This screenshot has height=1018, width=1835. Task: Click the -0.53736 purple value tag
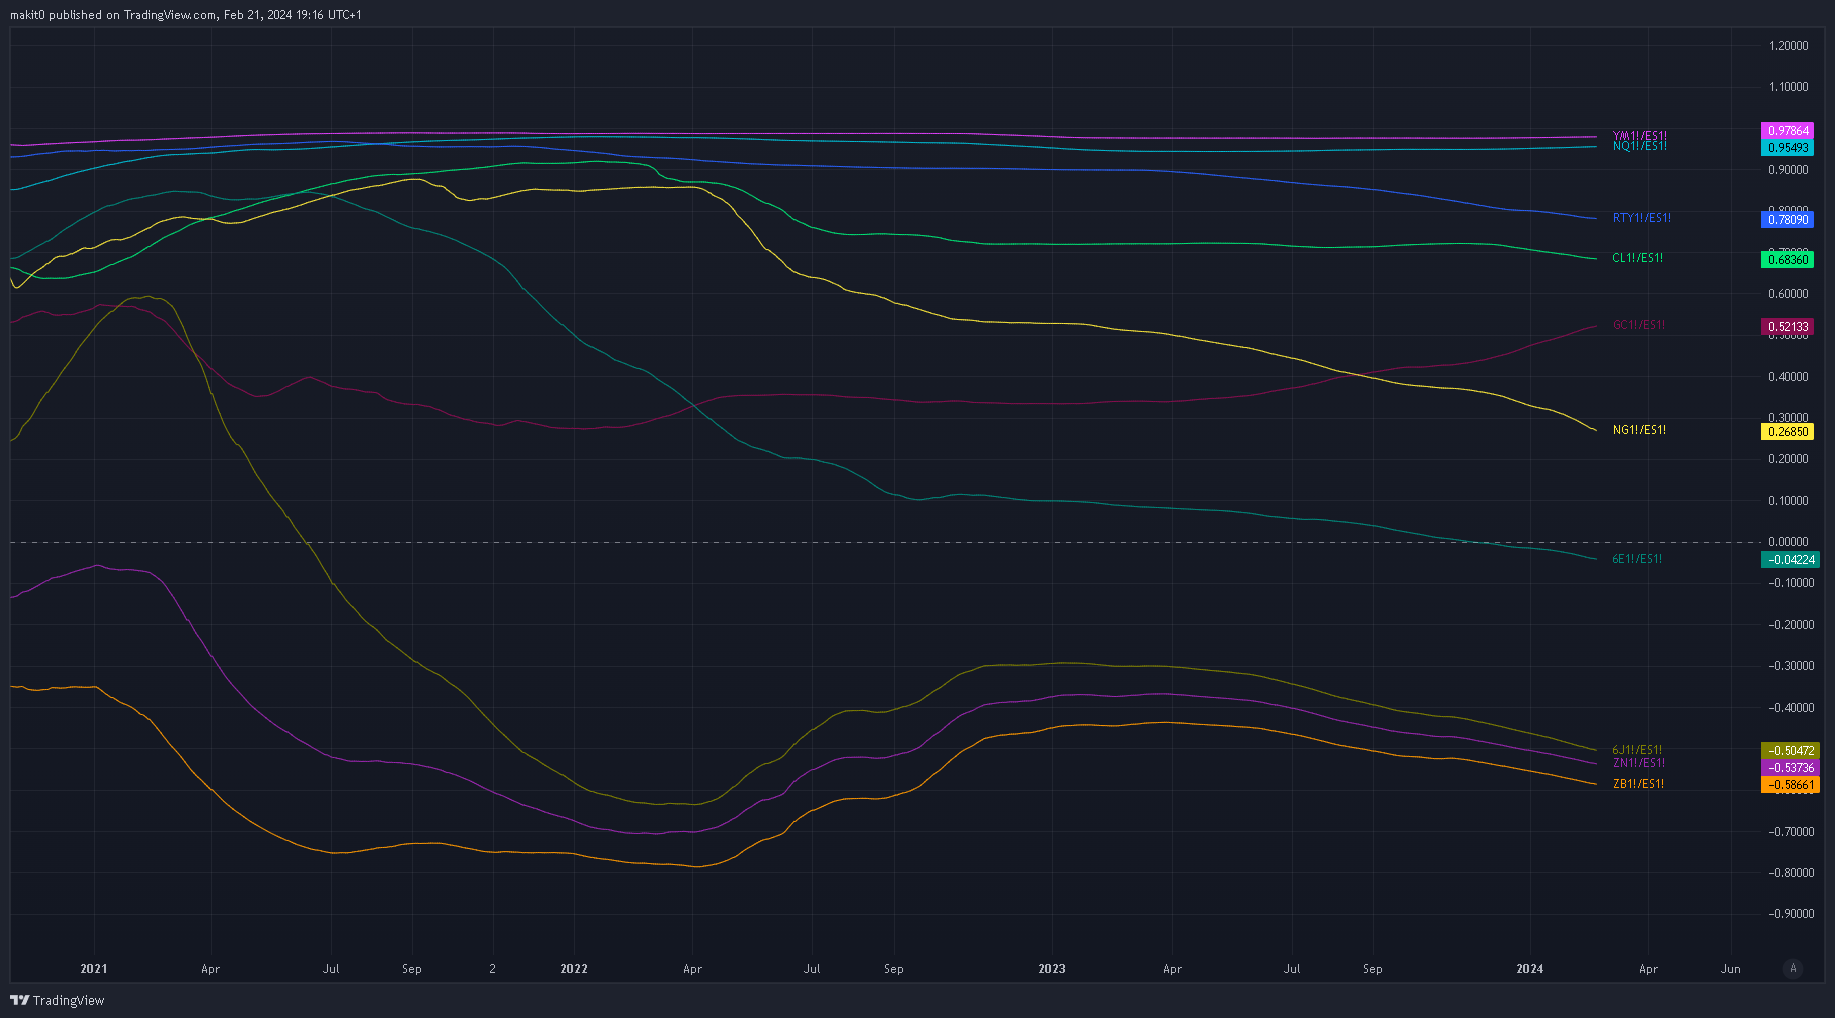click(x=1789, y=768)
